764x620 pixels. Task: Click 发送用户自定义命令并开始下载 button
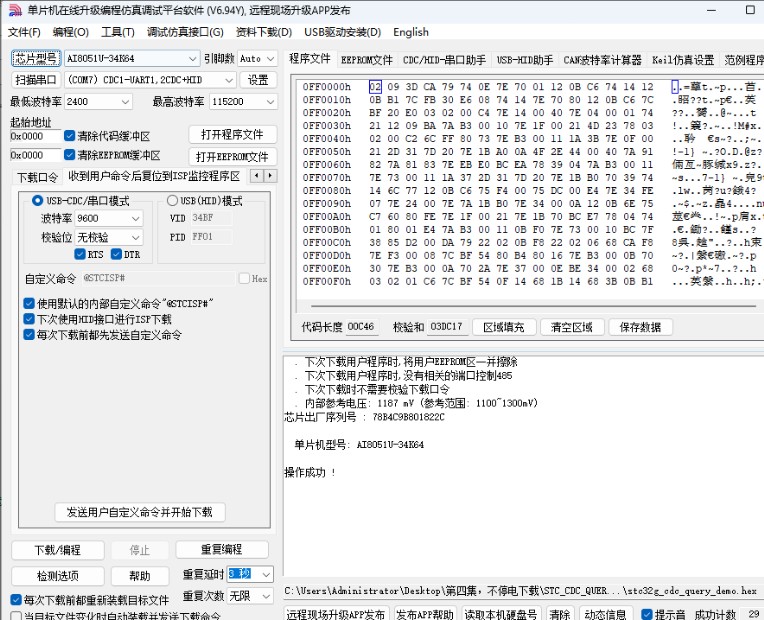click(139, 512)
